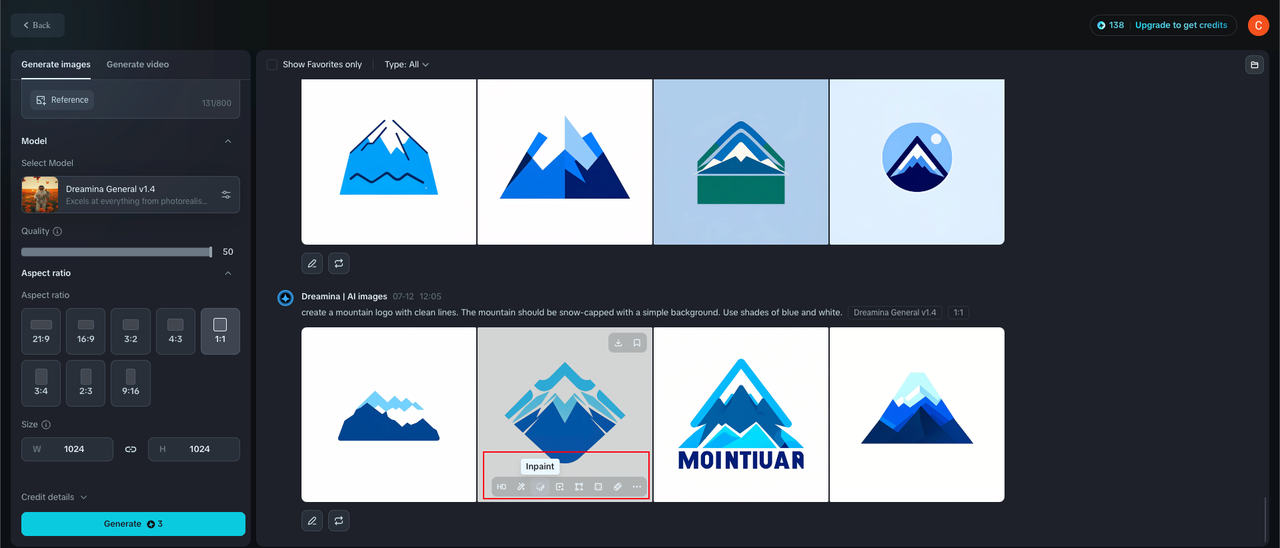Open model settings sliders icon
1280x548 pixels.
(x=226, y=195)
